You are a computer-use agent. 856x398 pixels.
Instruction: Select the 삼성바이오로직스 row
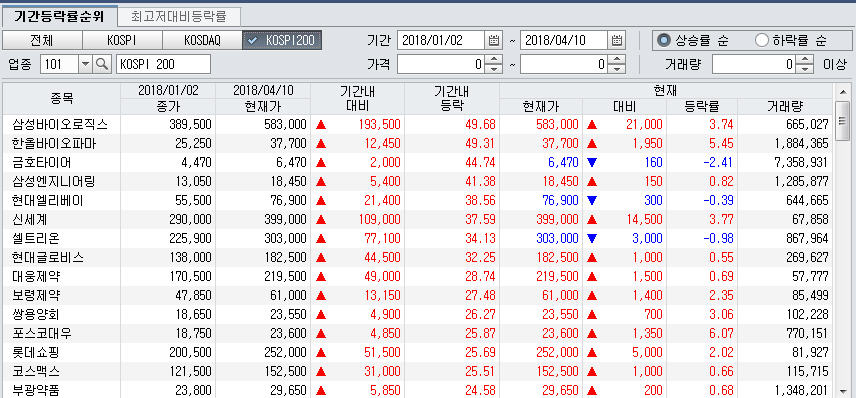tap(418, 124)
